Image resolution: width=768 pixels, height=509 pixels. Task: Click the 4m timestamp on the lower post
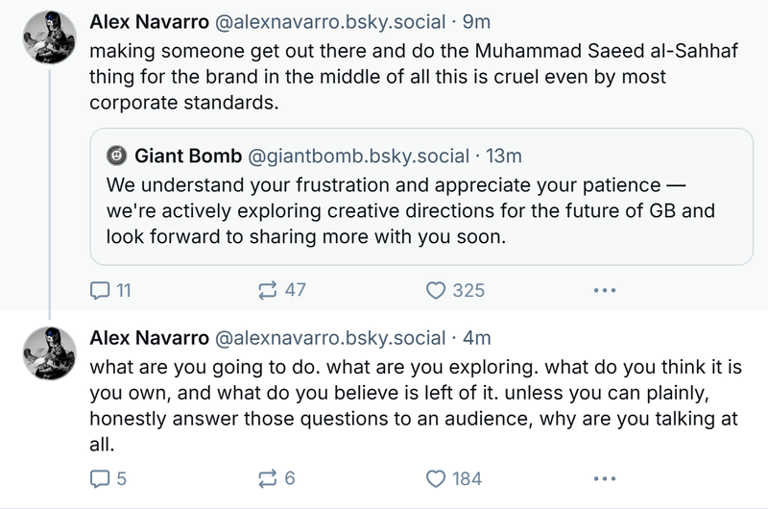click(x=476, y=337)
